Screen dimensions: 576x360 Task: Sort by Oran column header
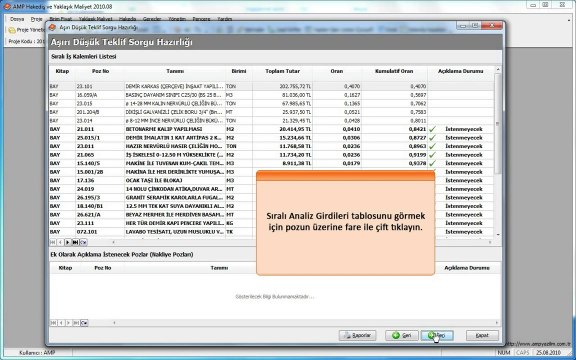tap(337, 71)
